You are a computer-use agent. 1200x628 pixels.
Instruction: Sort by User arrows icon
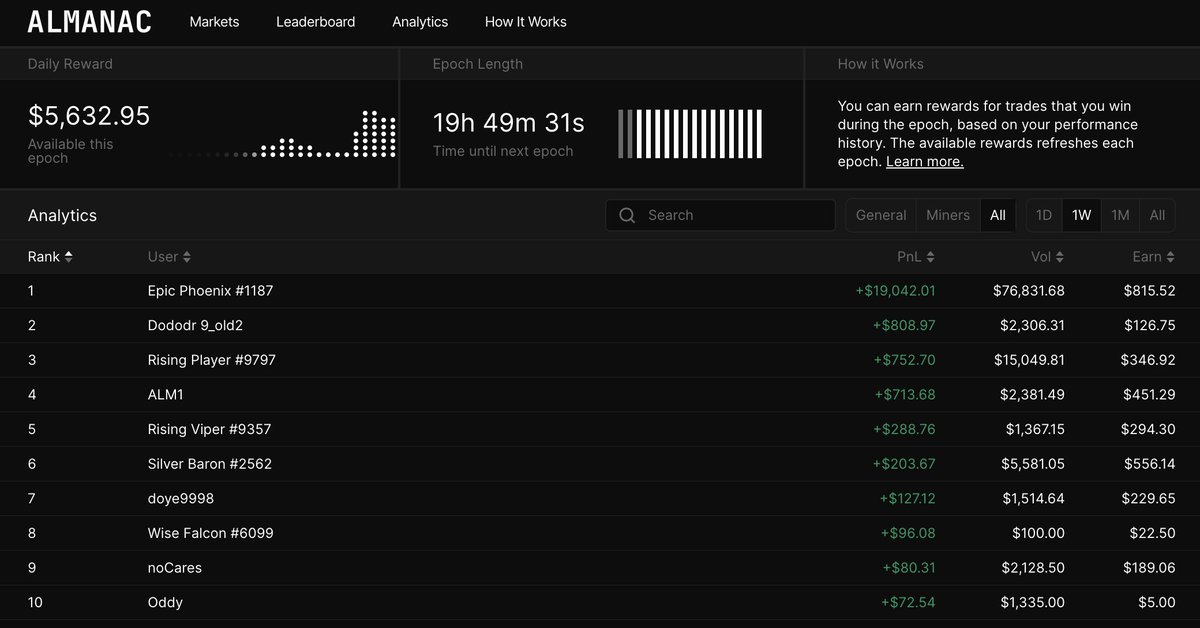(186, 257)
